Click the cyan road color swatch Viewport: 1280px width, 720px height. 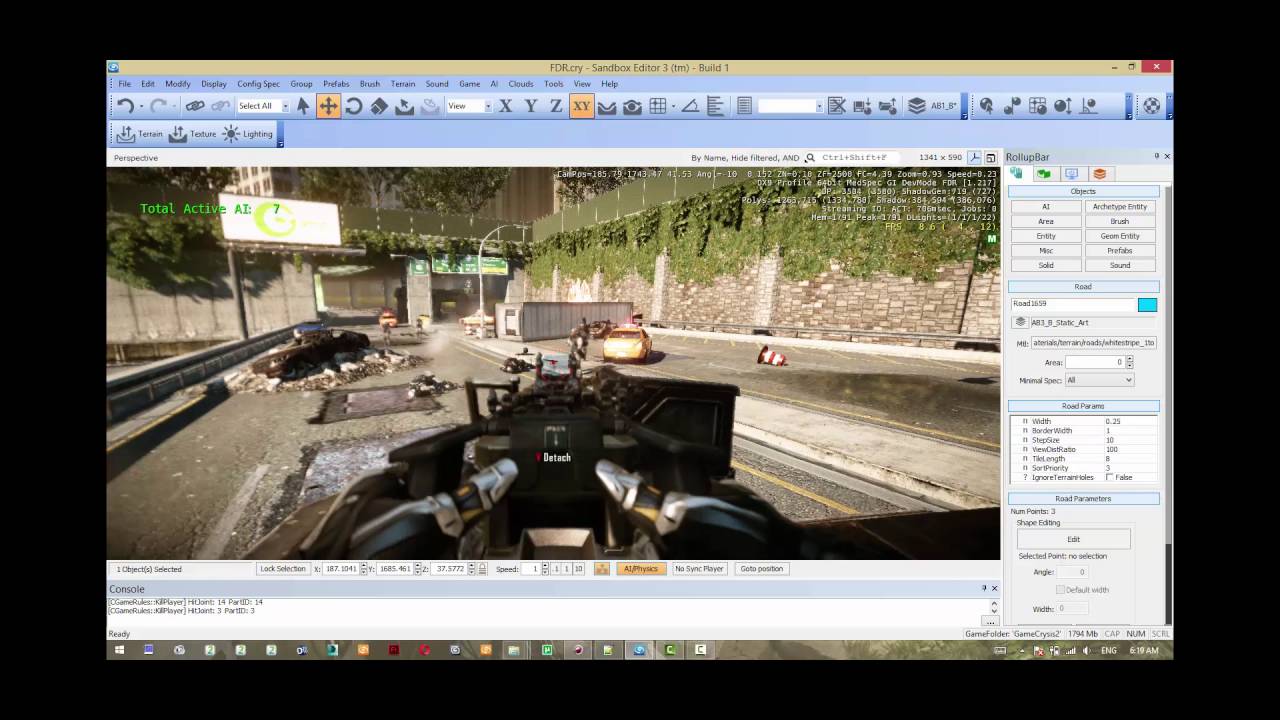coord(1147,305)
